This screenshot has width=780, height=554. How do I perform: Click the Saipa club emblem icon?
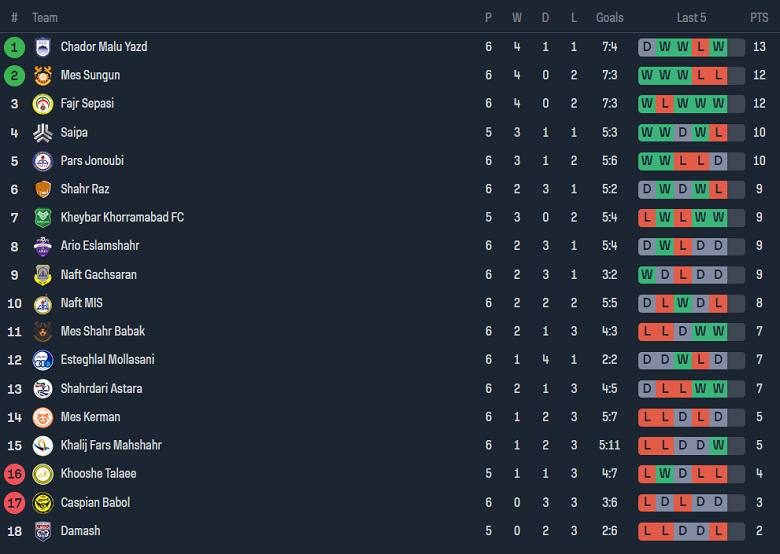click(42, 132)
